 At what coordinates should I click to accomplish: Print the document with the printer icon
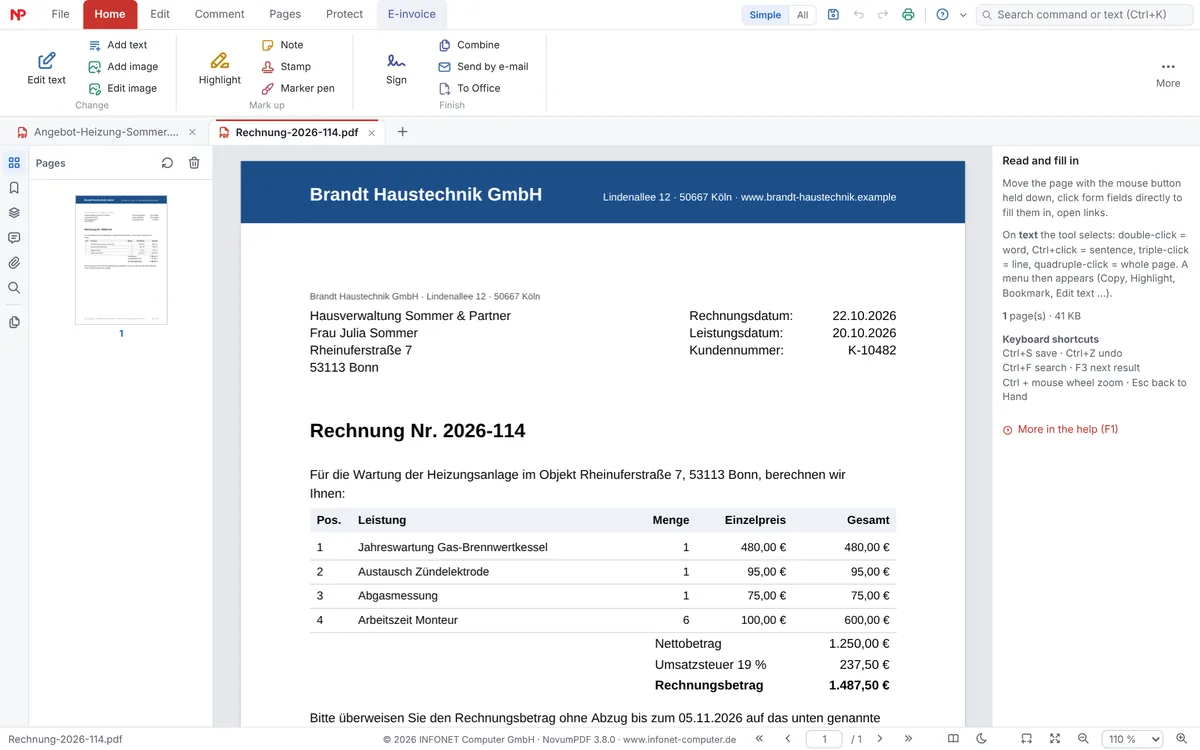(x=908, y=15)
